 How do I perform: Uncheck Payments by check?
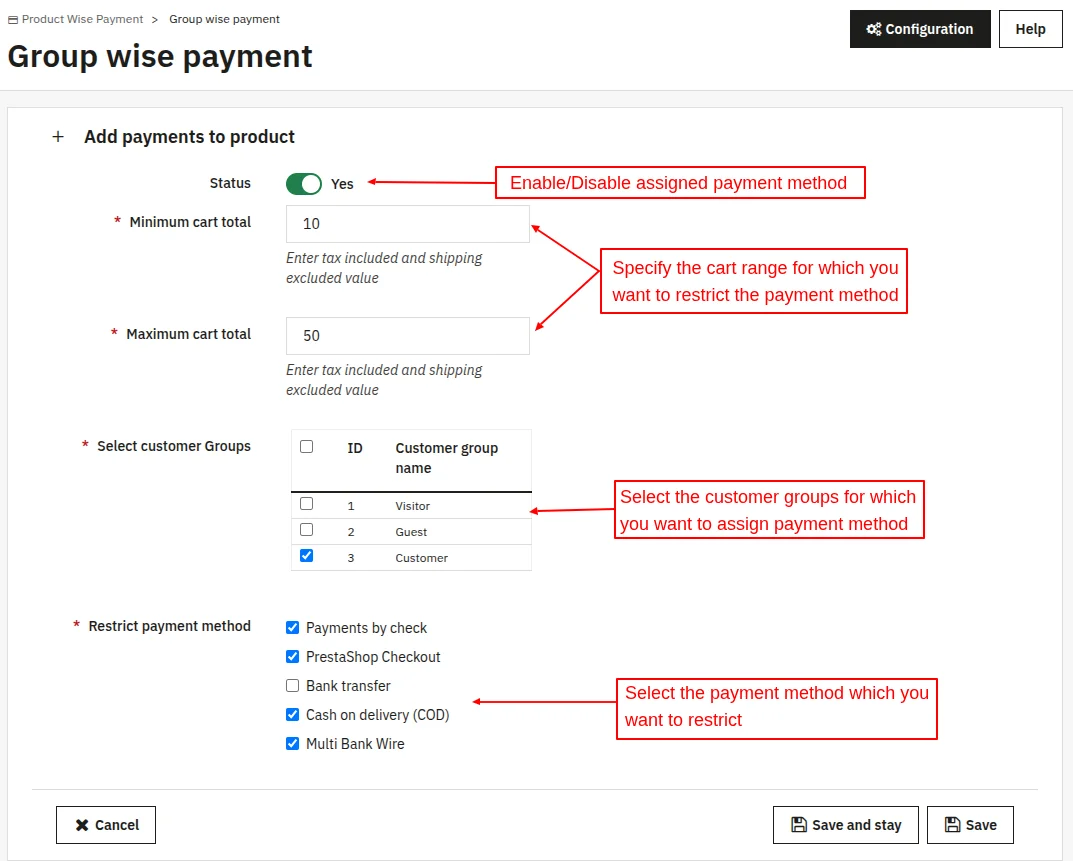coord(292,628)
